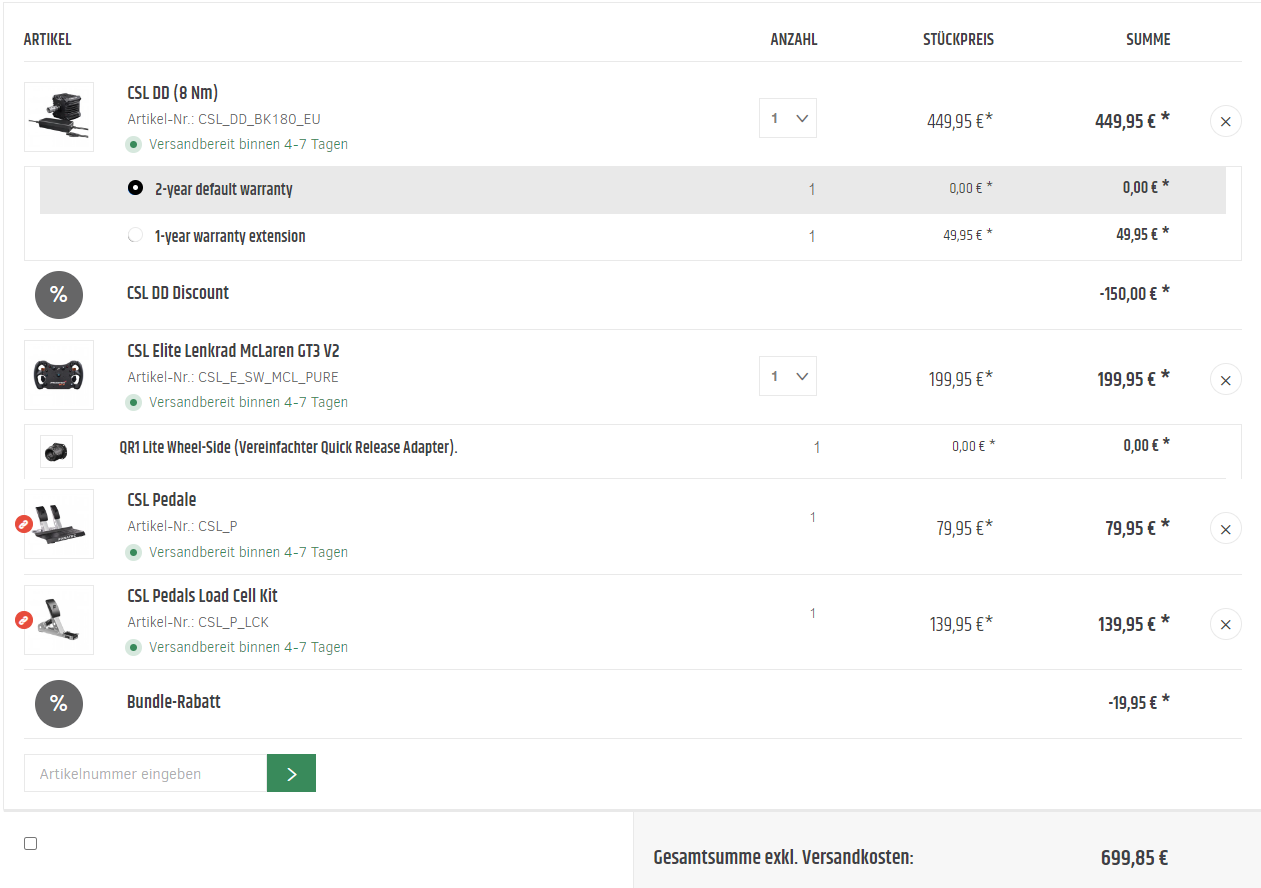Open quantity dropdown for McLaren GT3 V2 wheel
The image size is (1261, 888).
coord(788,376)
